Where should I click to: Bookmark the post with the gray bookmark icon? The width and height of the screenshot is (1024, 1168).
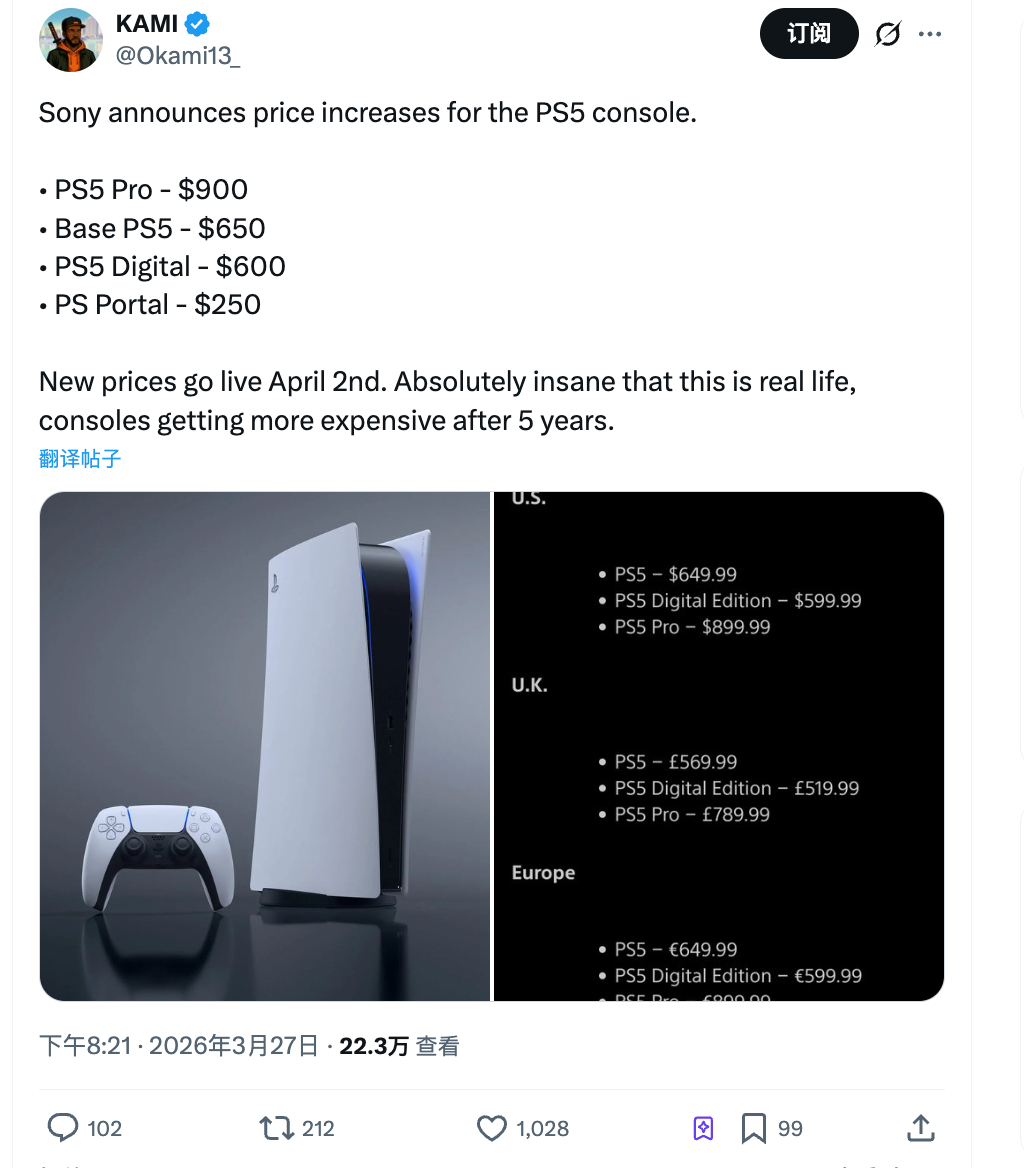click(x=753, y=1128)
